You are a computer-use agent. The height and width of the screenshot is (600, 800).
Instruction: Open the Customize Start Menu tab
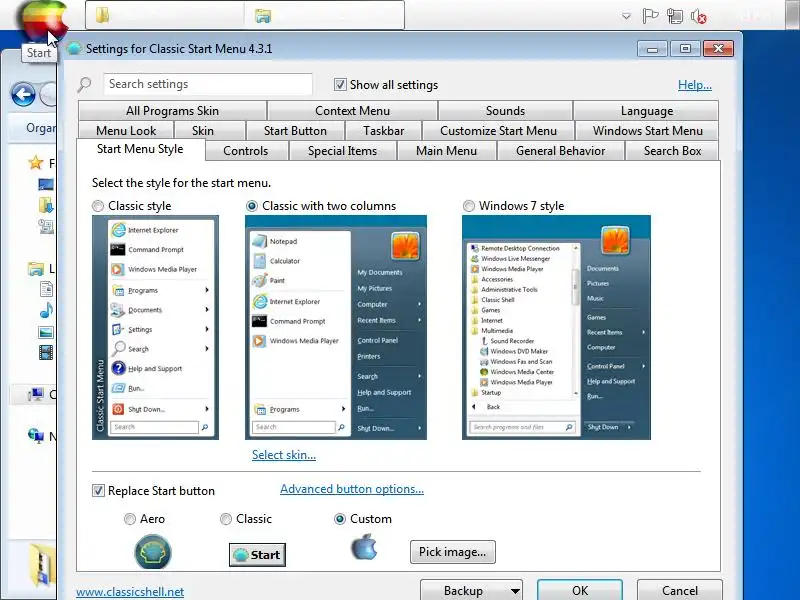tap(498, 131)
